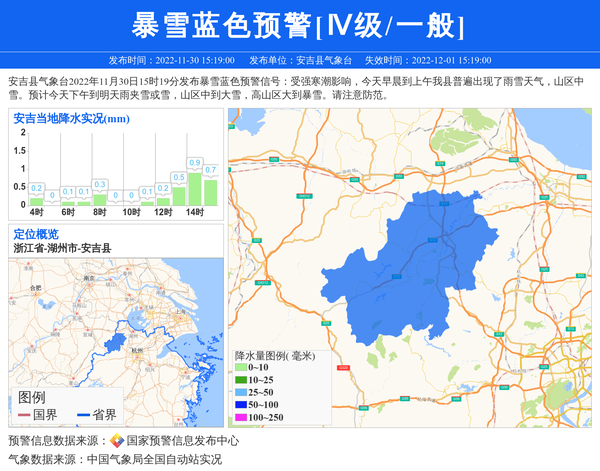This screenshot has height=471, width=600.
Task: Click the 0.3 value label on chart
Action: click(99, 184)
